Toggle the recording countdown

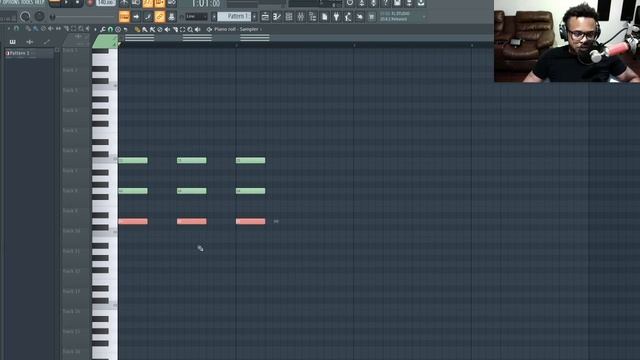tap(148, 3)
